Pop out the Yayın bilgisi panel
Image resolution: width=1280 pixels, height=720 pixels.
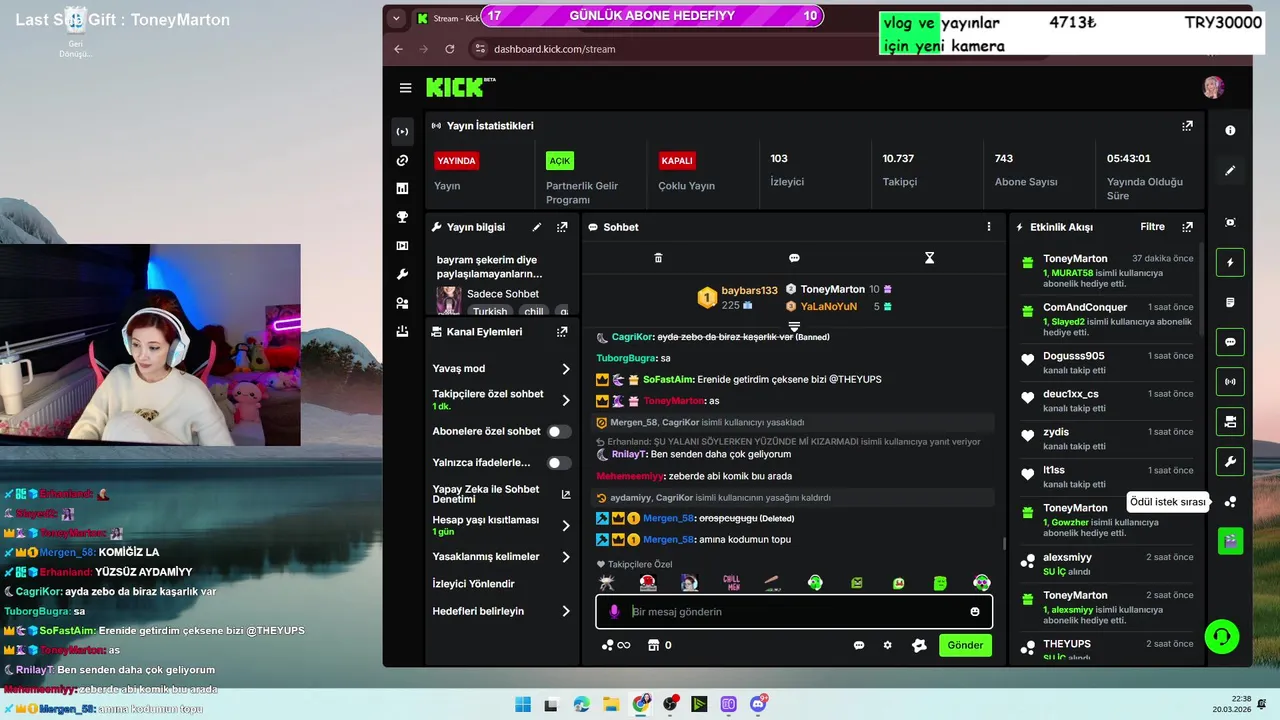click(x=562, y=227)
